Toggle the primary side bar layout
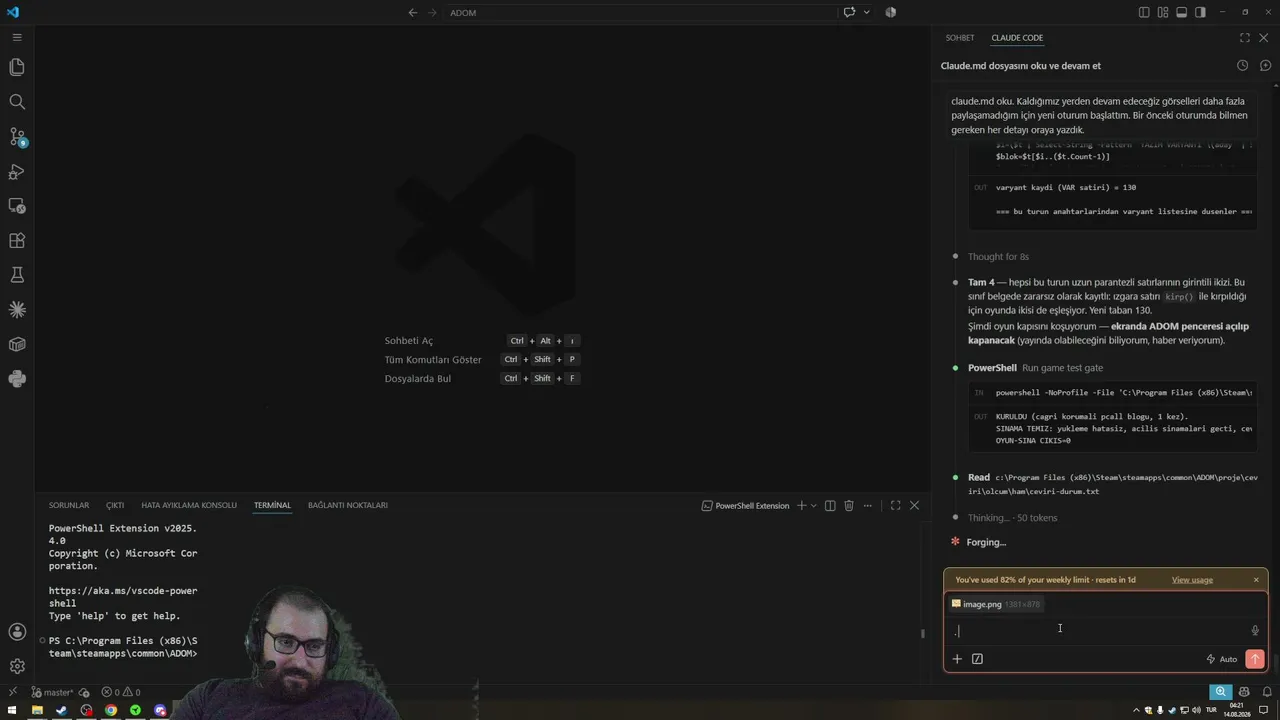Image resolution: width=1280 pixels, height=720 pixels. (x=1144, y=13)
